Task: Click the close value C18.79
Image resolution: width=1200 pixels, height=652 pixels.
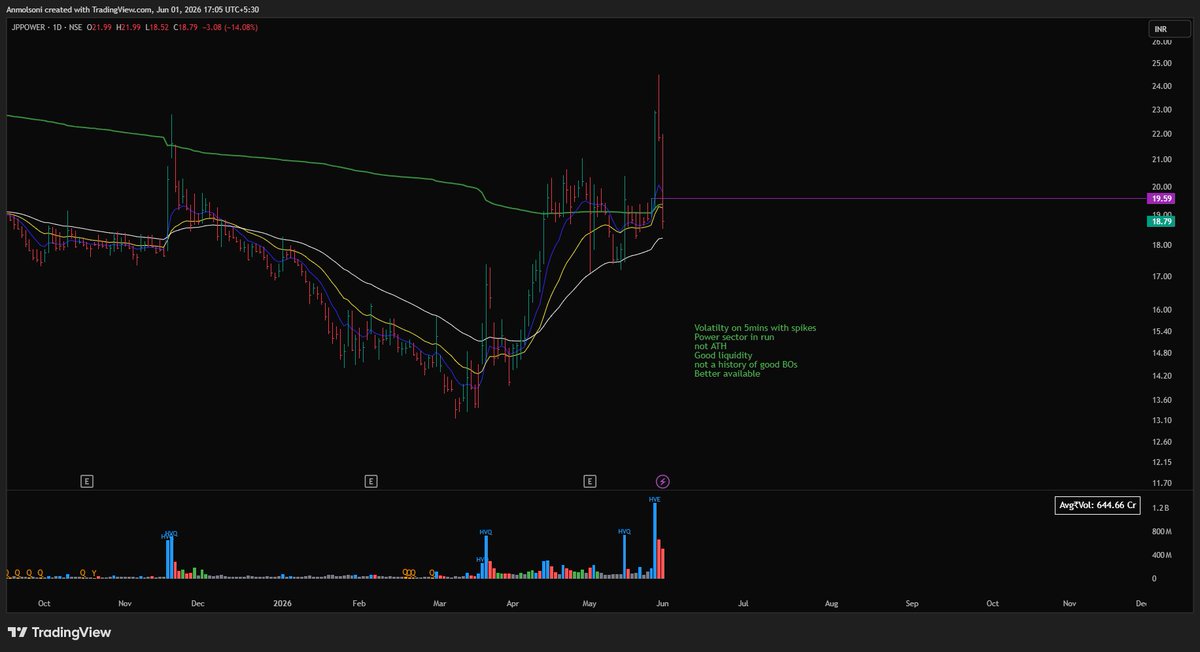Action: 184,27
